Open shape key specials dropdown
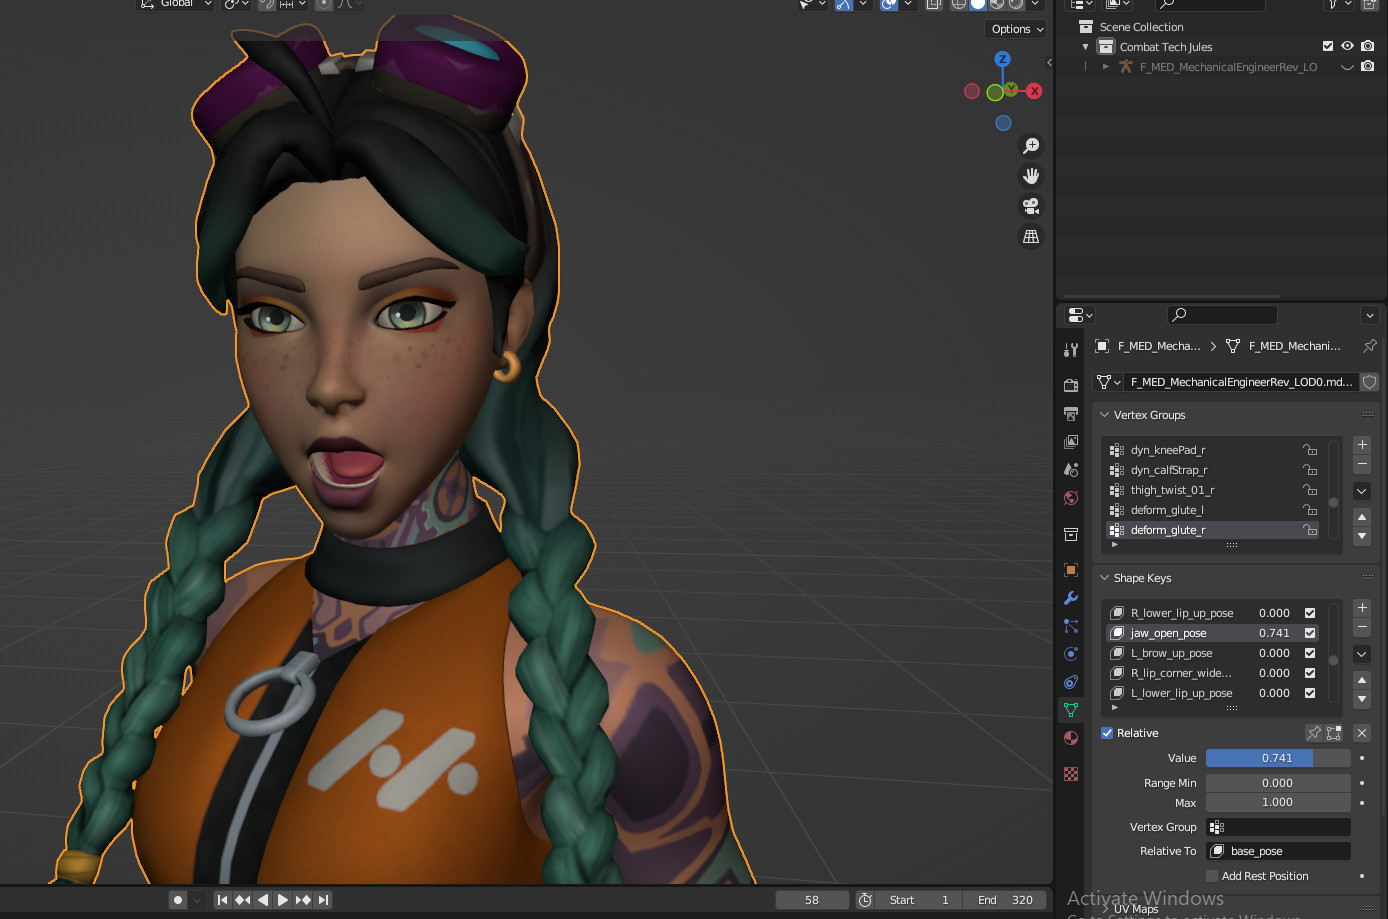The width and height of the screenshot is (1388, 919). point(1362,654)
